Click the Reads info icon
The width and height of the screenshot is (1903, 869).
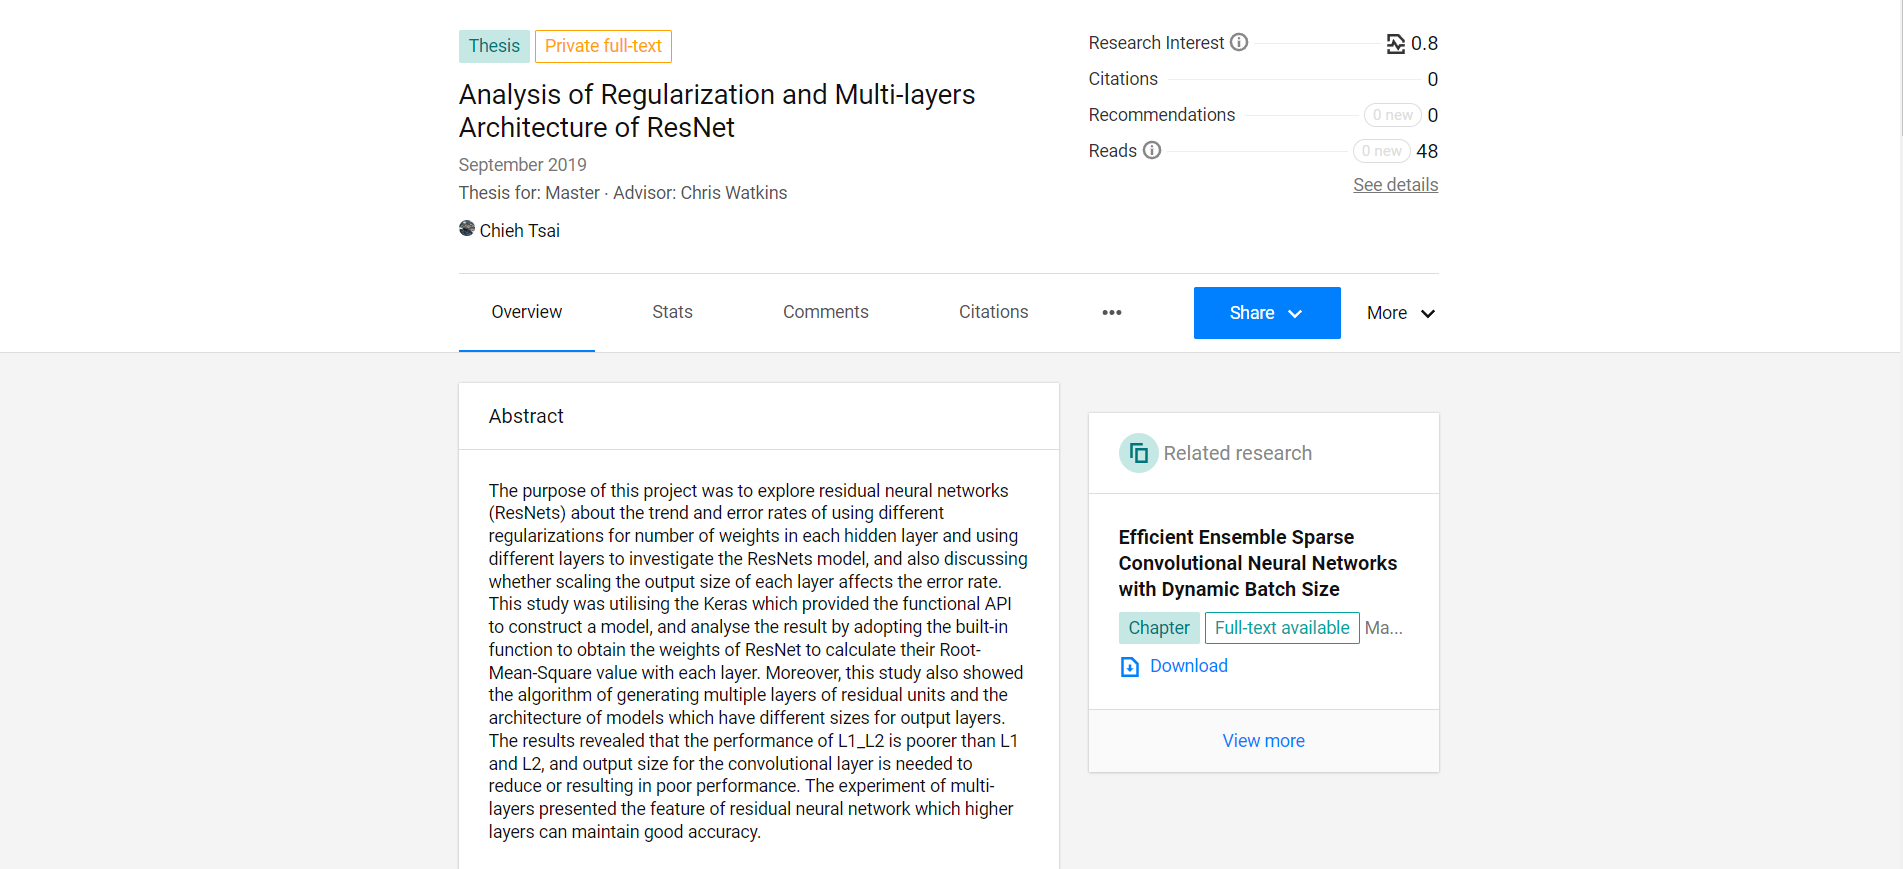1152,150
